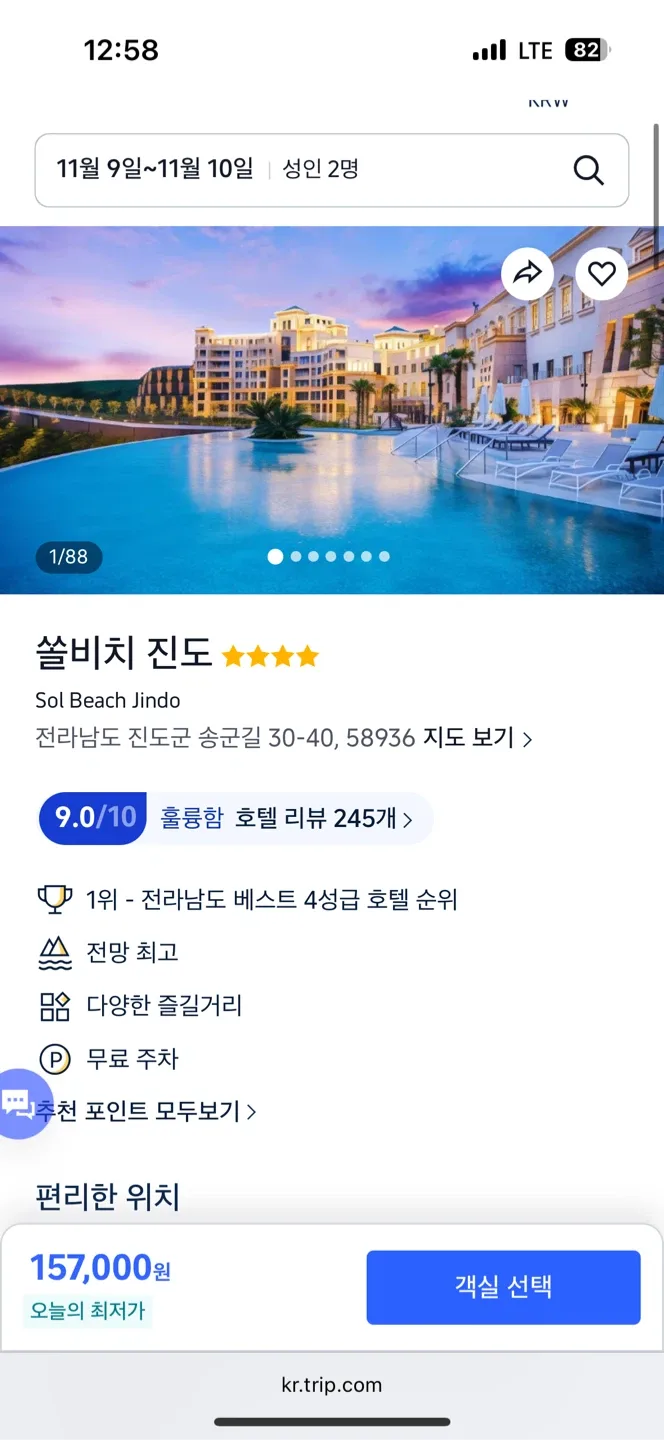Select the second photo carousel dot
The width and height of the screenshot is (664, 1440).
click(x=296, y=557)
